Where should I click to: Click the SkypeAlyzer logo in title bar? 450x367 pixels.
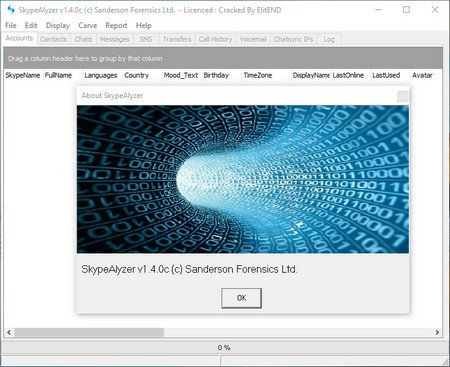pyautogui.click(x=11, y=10)
